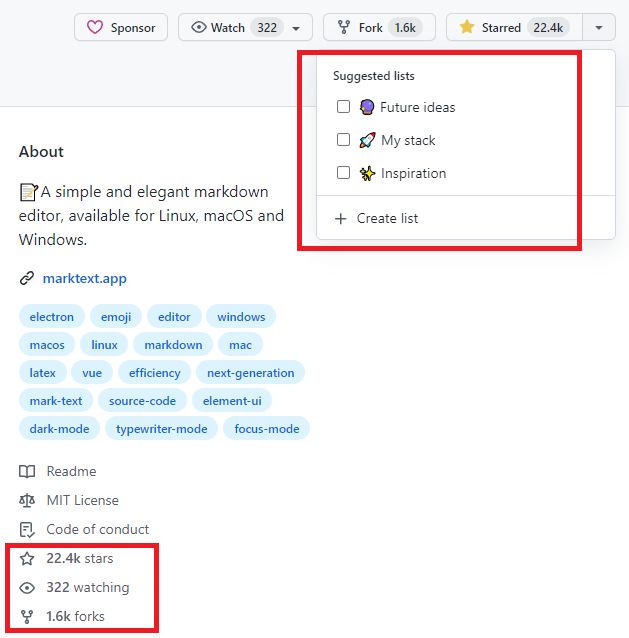This screenshot has height=638, width=629.
Task: Click the Code of conduct icon
Action: pyautogui.click(x=27, y=529)
